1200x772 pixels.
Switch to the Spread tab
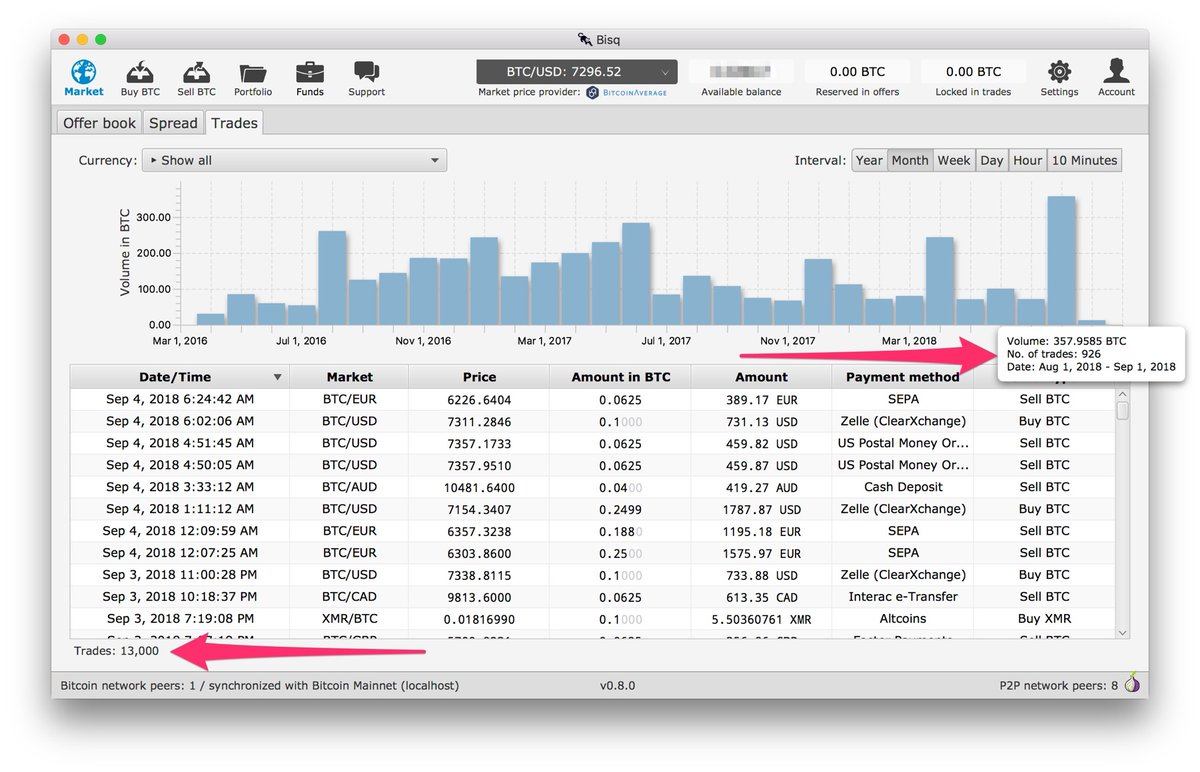click(173, 123)
